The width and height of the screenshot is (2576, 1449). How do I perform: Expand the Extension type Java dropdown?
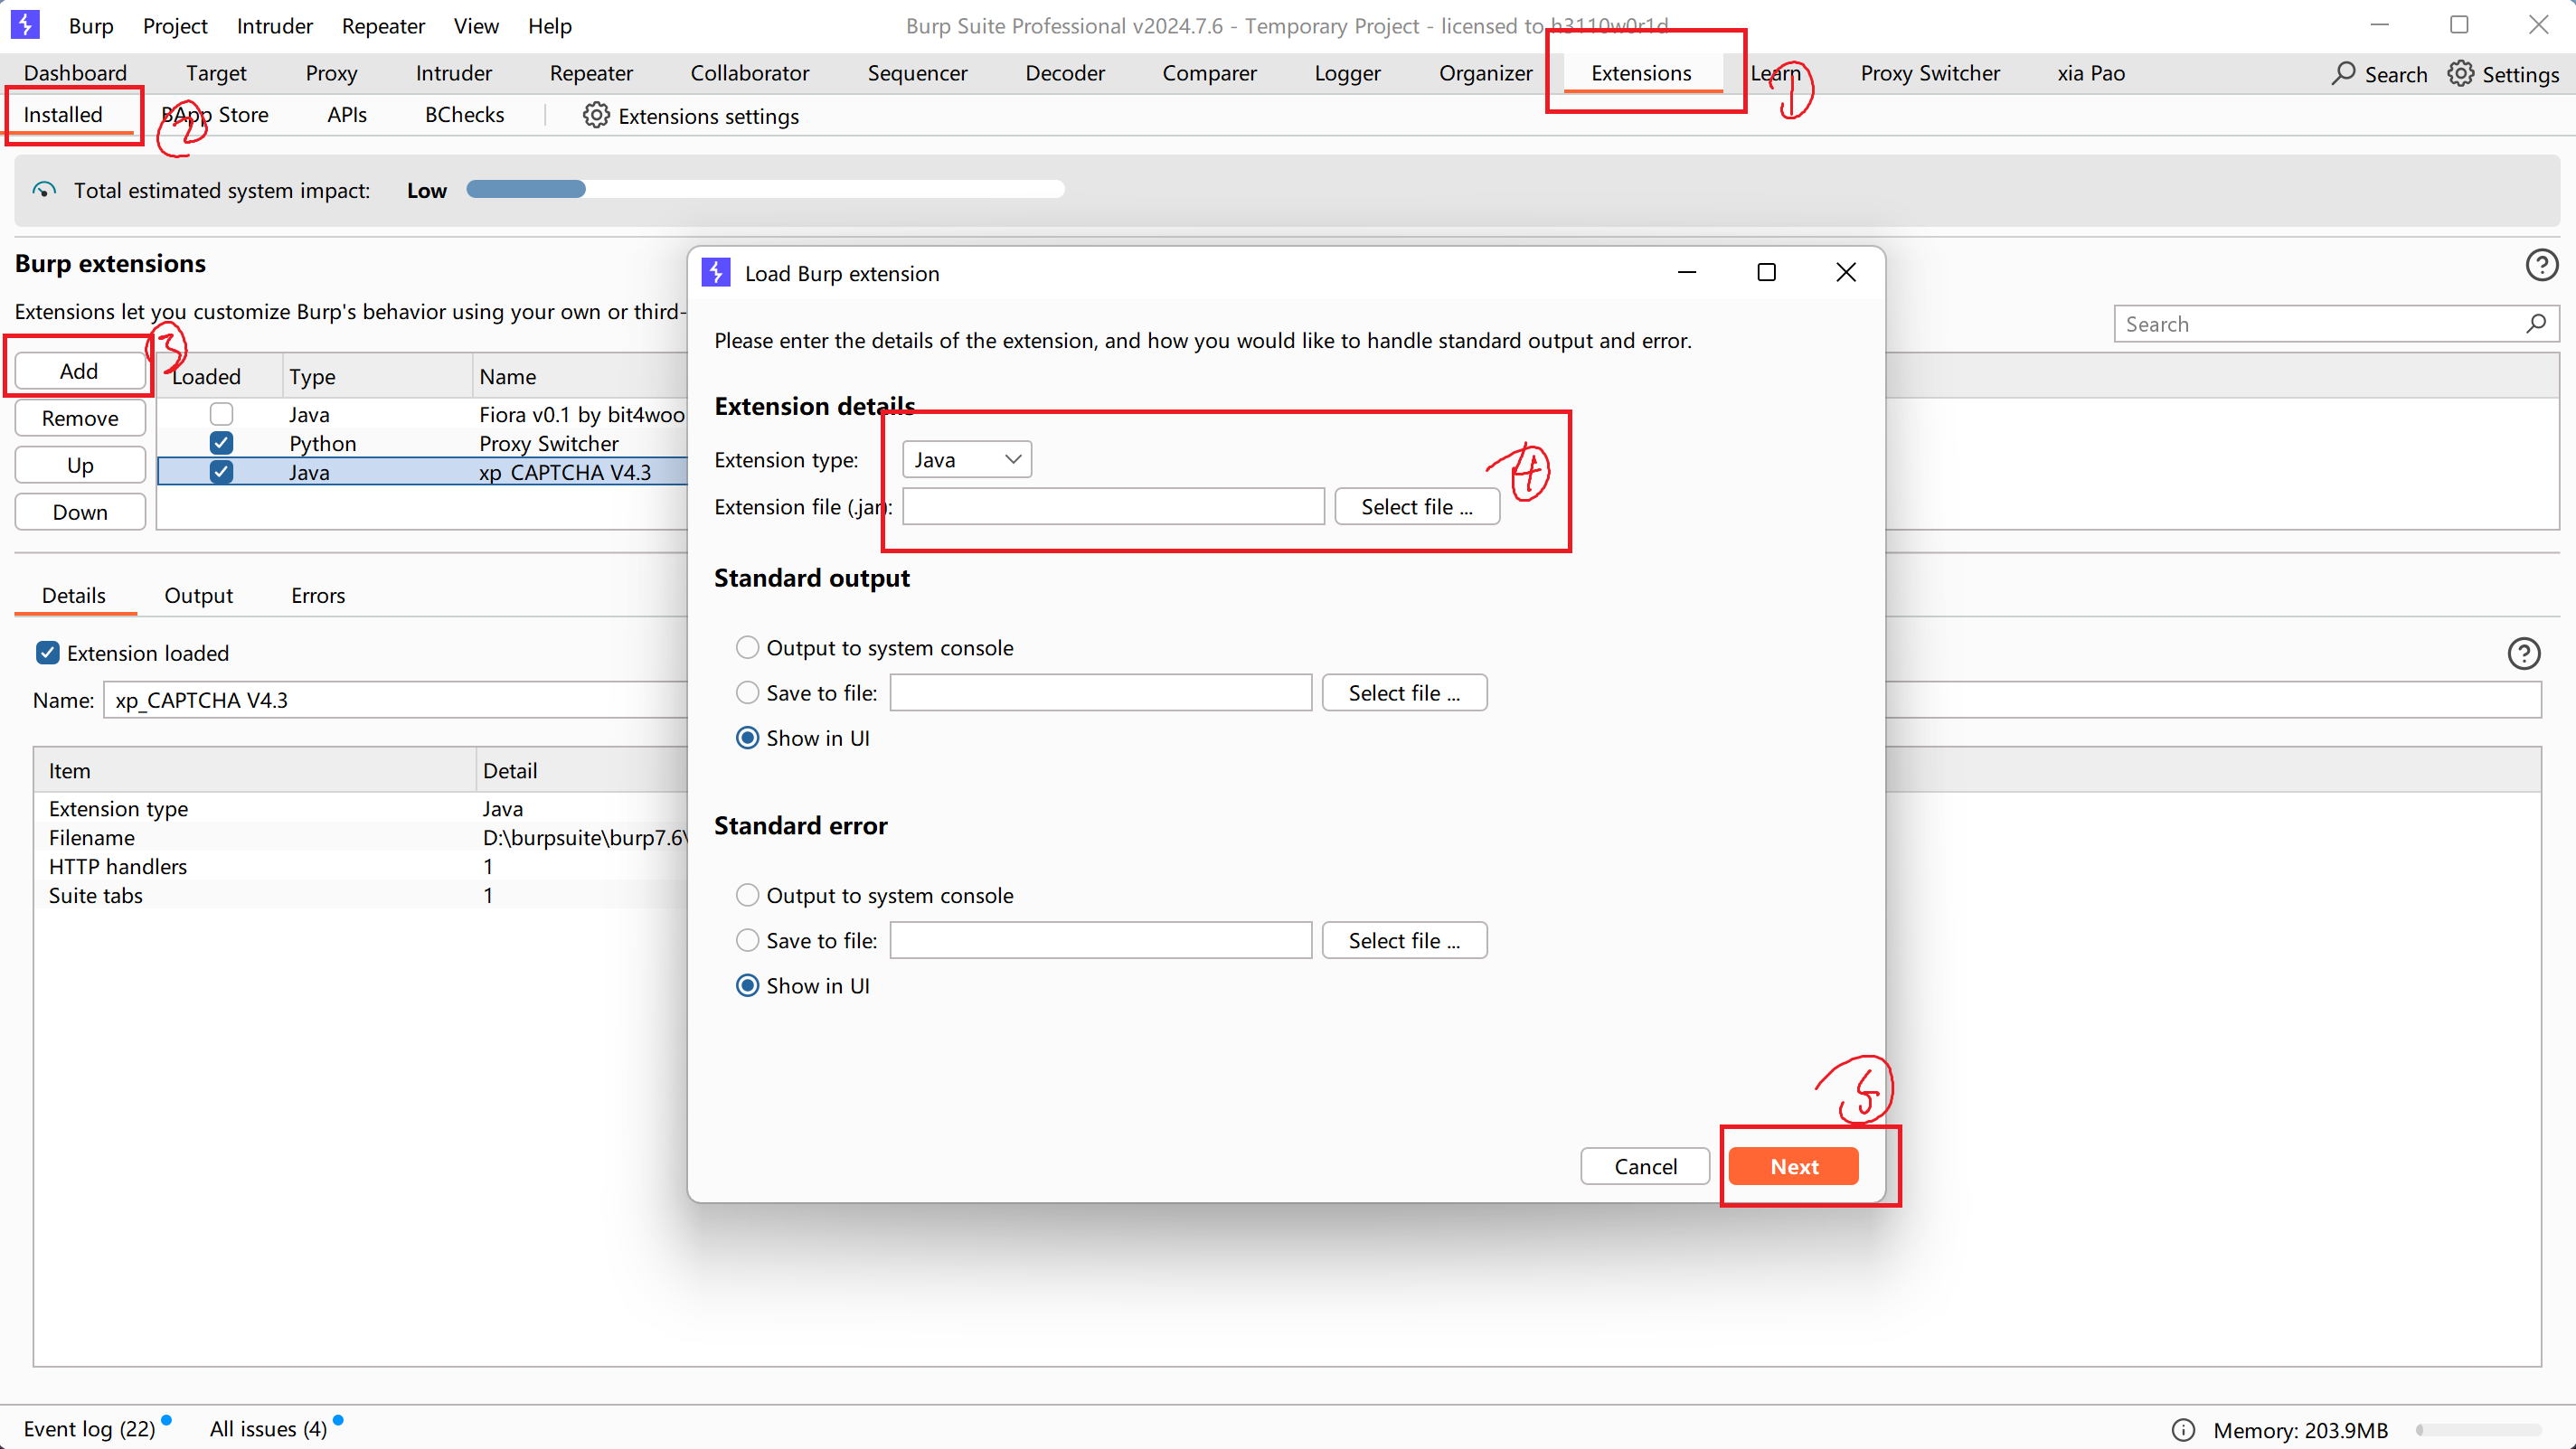pos(966,460)
